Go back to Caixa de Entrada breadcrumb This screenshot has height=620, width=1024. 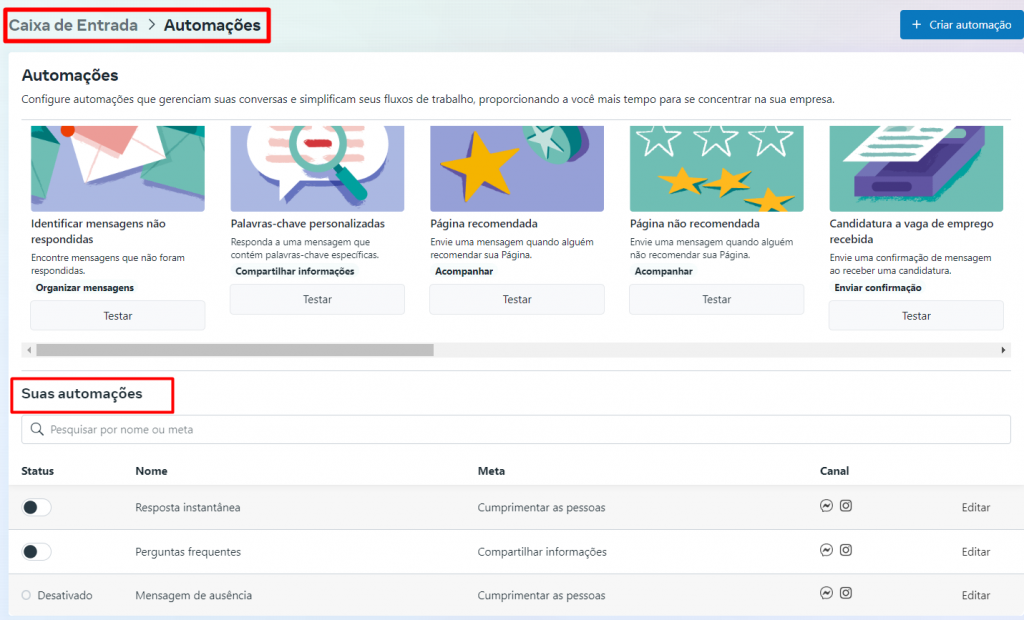[x=73, y=25]
